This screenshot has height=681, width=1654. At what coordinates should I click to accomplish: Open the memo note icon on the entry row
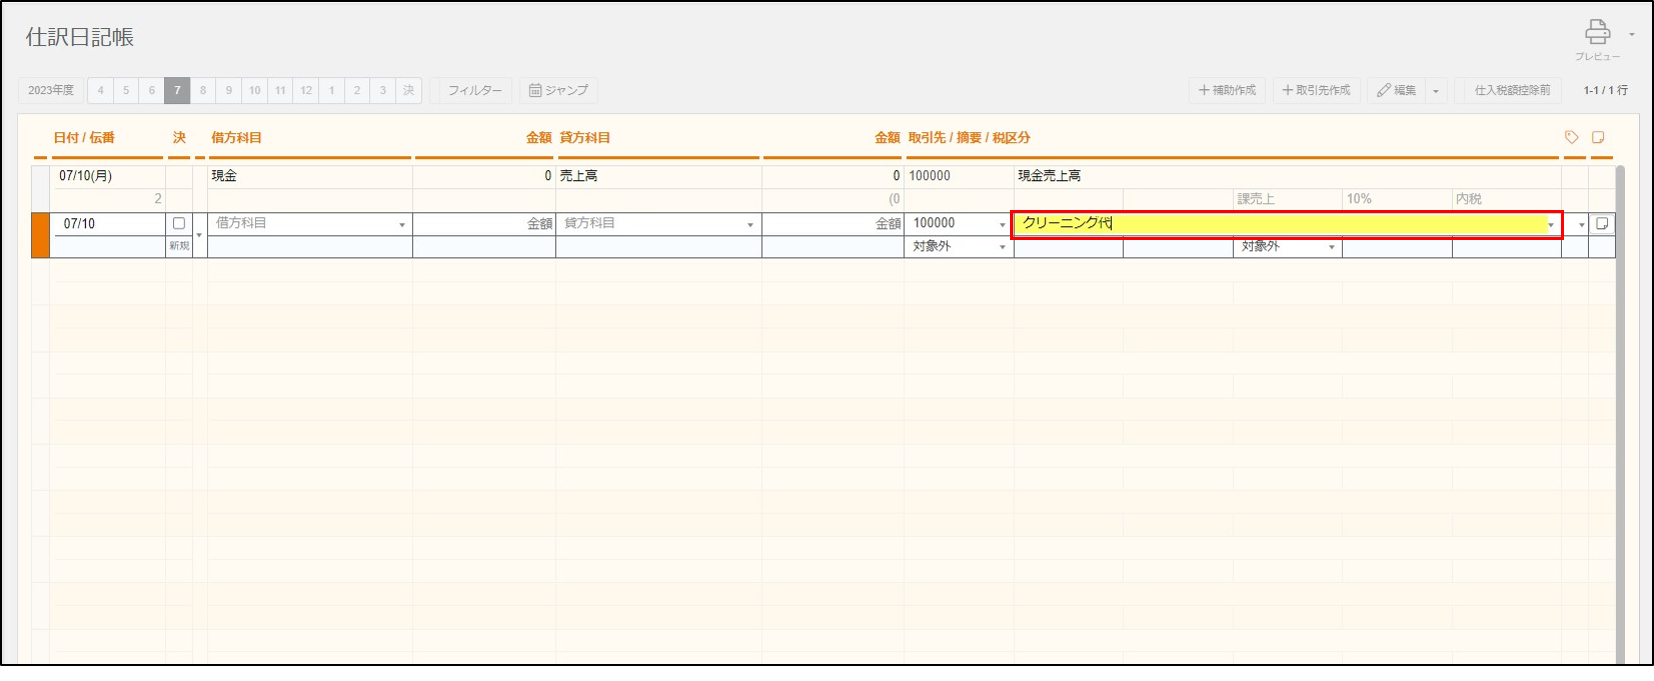click(1601, 224)
